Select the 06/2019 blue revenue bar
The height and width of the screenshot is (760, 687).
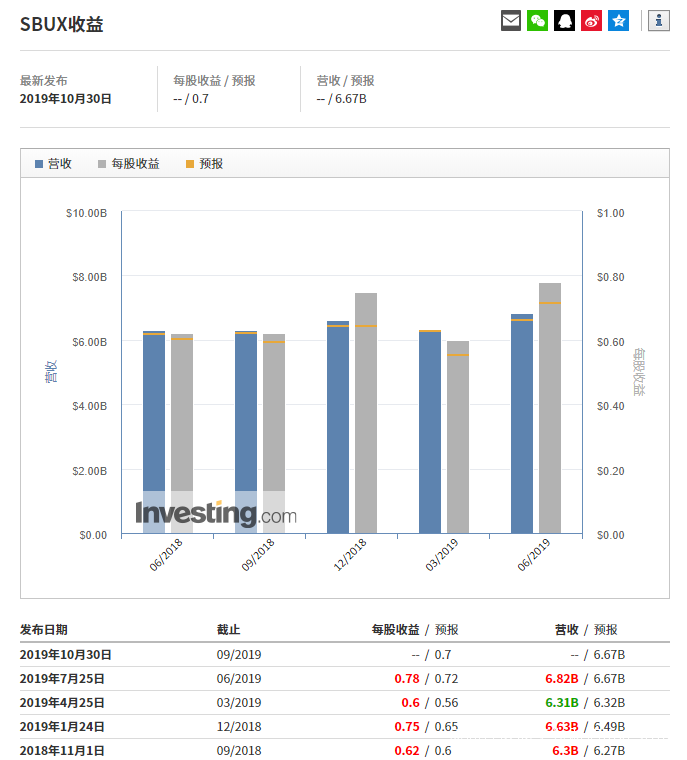click(x=522, y=424)
